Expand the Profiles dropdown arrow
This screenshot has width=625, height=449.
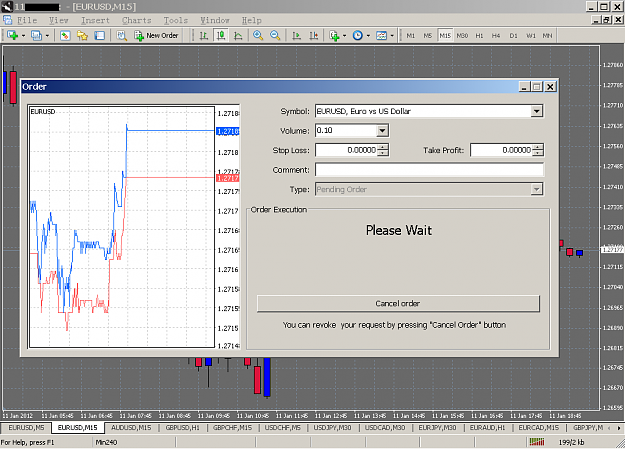(x=47, y=36)
